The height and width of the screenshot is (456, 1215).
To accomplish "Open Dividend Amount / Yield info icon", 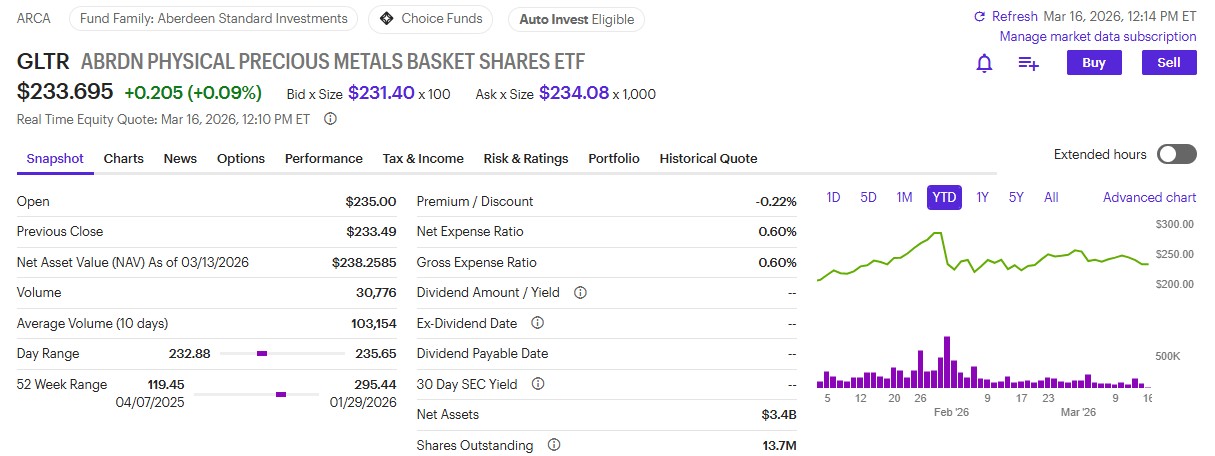I will 580,293.
